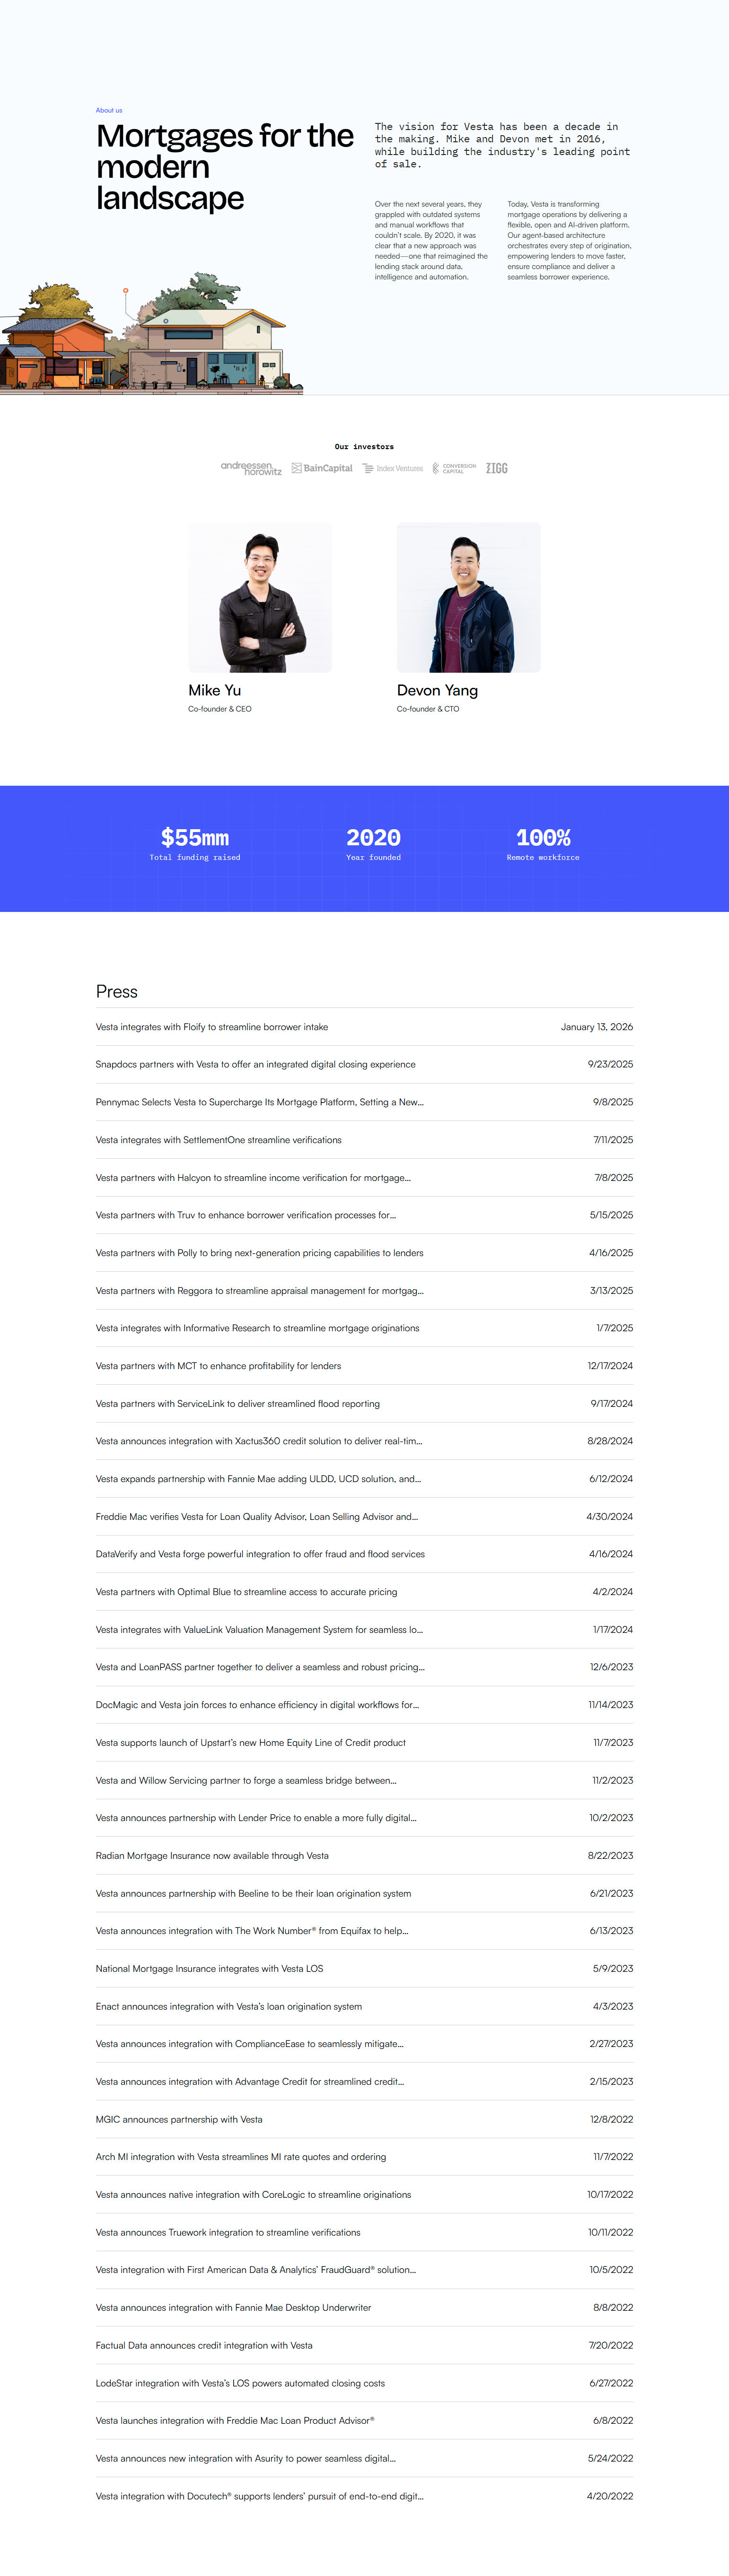Open the Docutech integration press release
Screen dimensions: 729x2576
pos(259,2496)
